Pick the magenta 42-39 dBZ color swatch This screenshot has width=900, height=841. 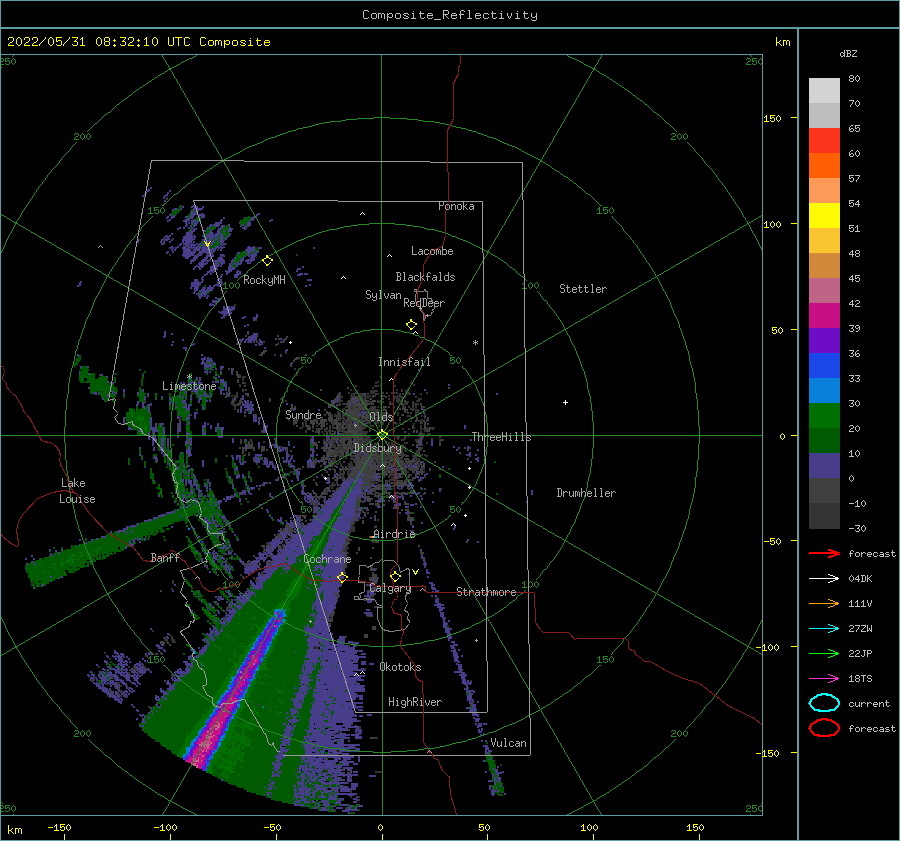coord(824,315)
